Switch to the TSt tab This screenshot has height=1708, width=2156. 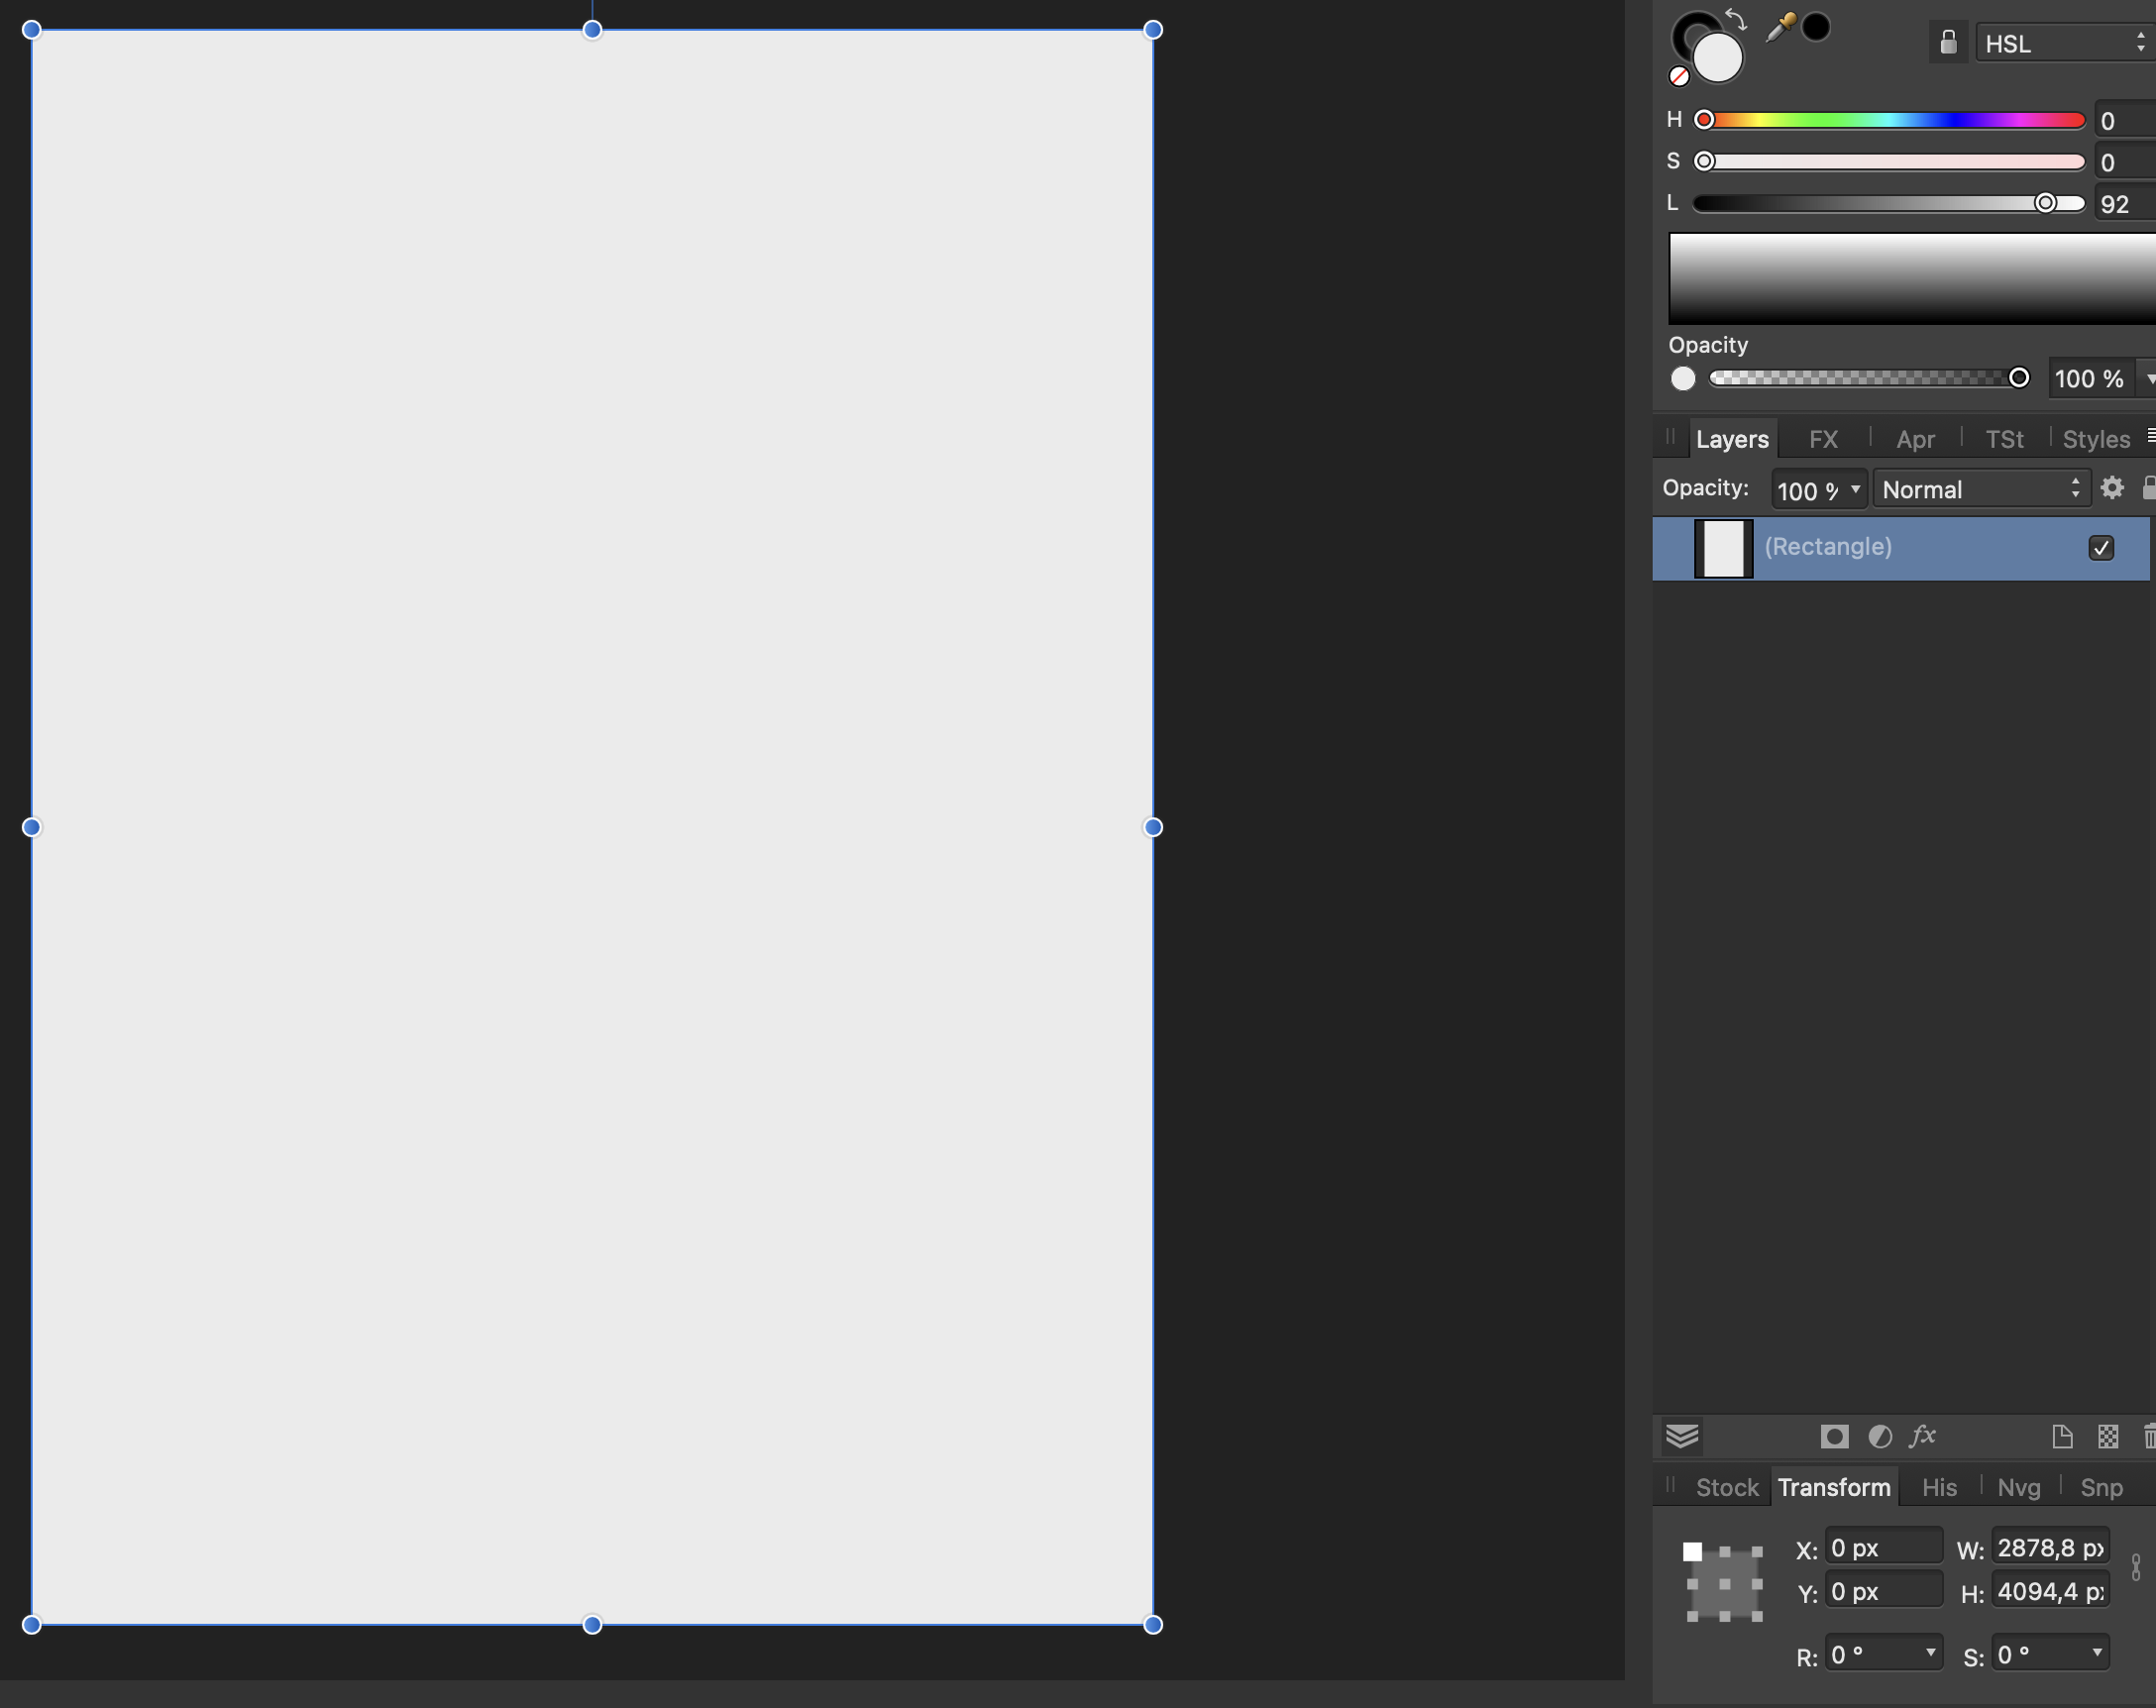(x=2004, y=439)
